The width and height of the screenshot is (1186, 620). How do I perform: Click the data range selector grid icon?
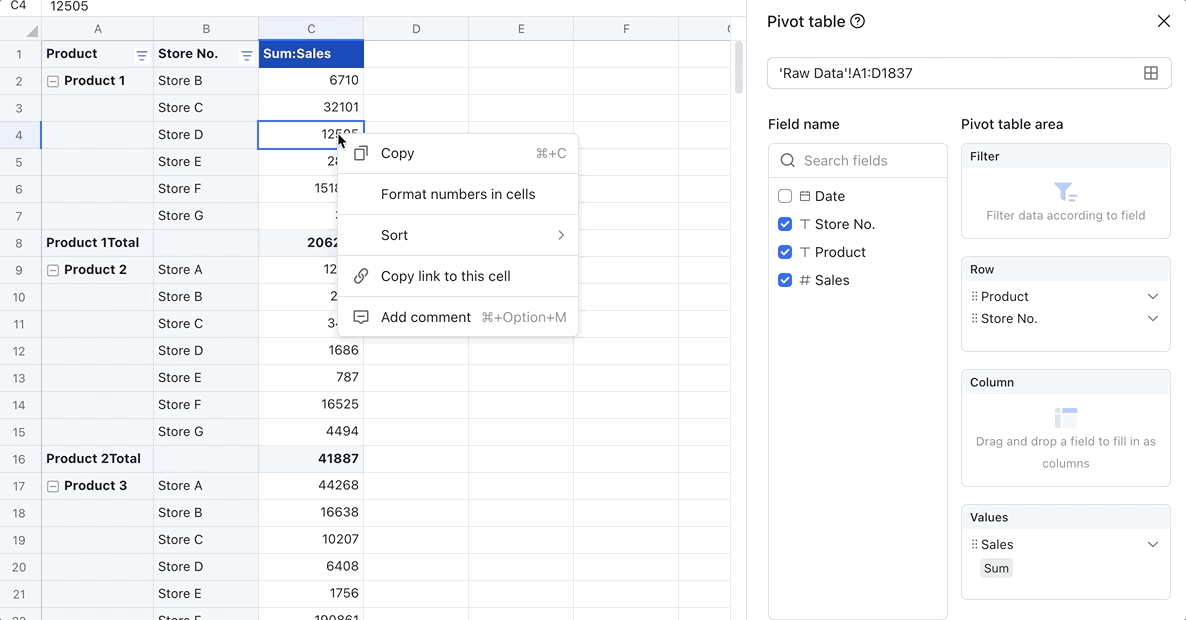1149,72
